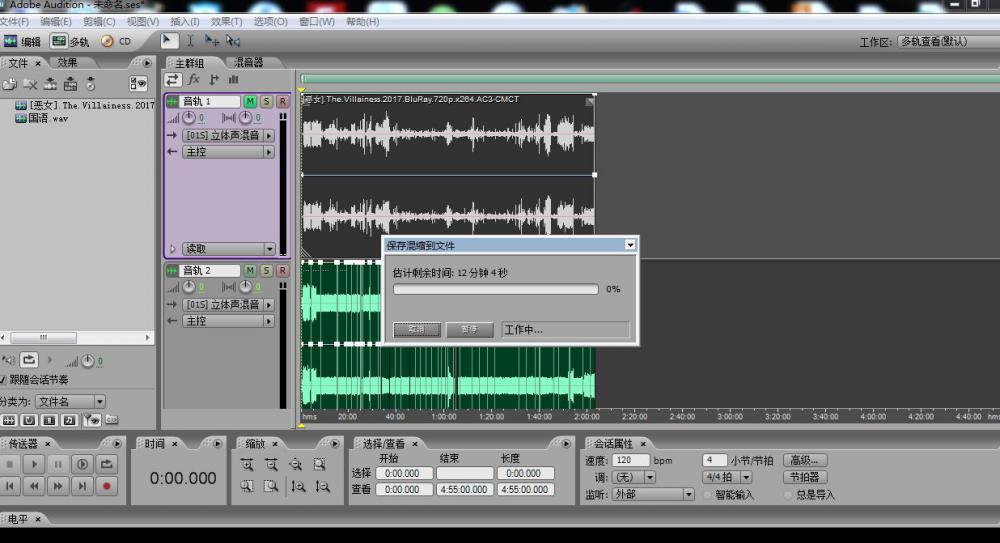Viewport: 1000px width, 543px height.
Task: Show track Effects (fx) view
Action: [194, 80]
